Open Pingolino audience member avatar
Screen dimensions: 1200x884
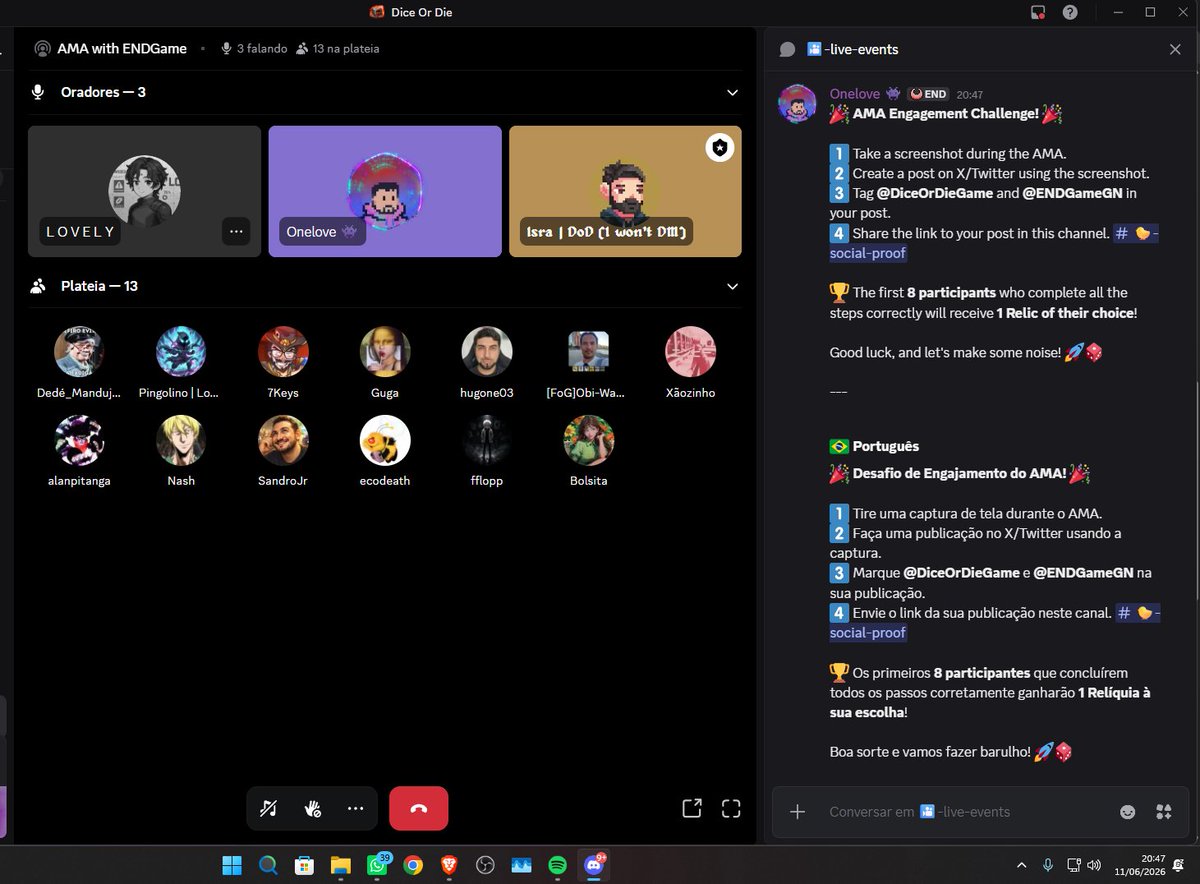tap(181, 352)
